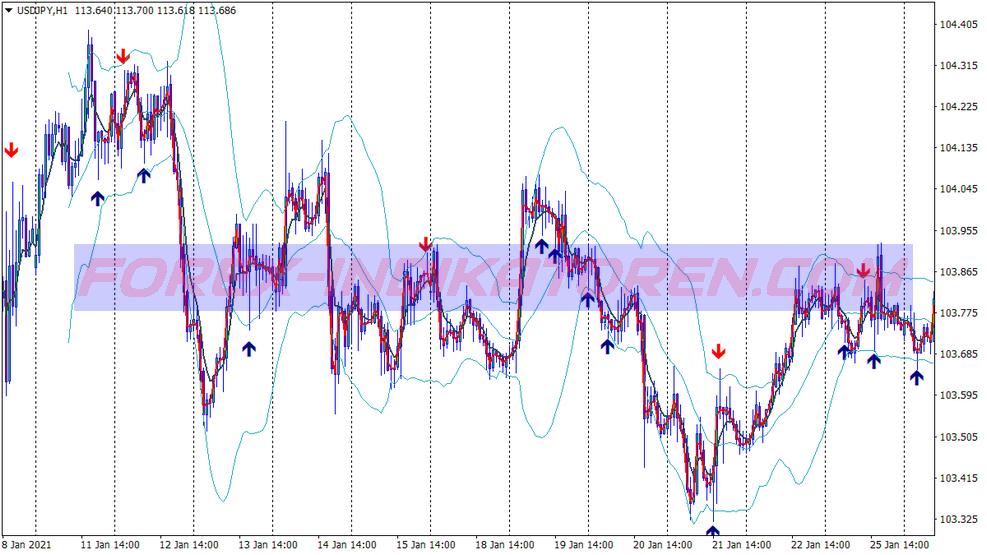Click the 20 Jan 14:00 time label

(x=663, y=545)
